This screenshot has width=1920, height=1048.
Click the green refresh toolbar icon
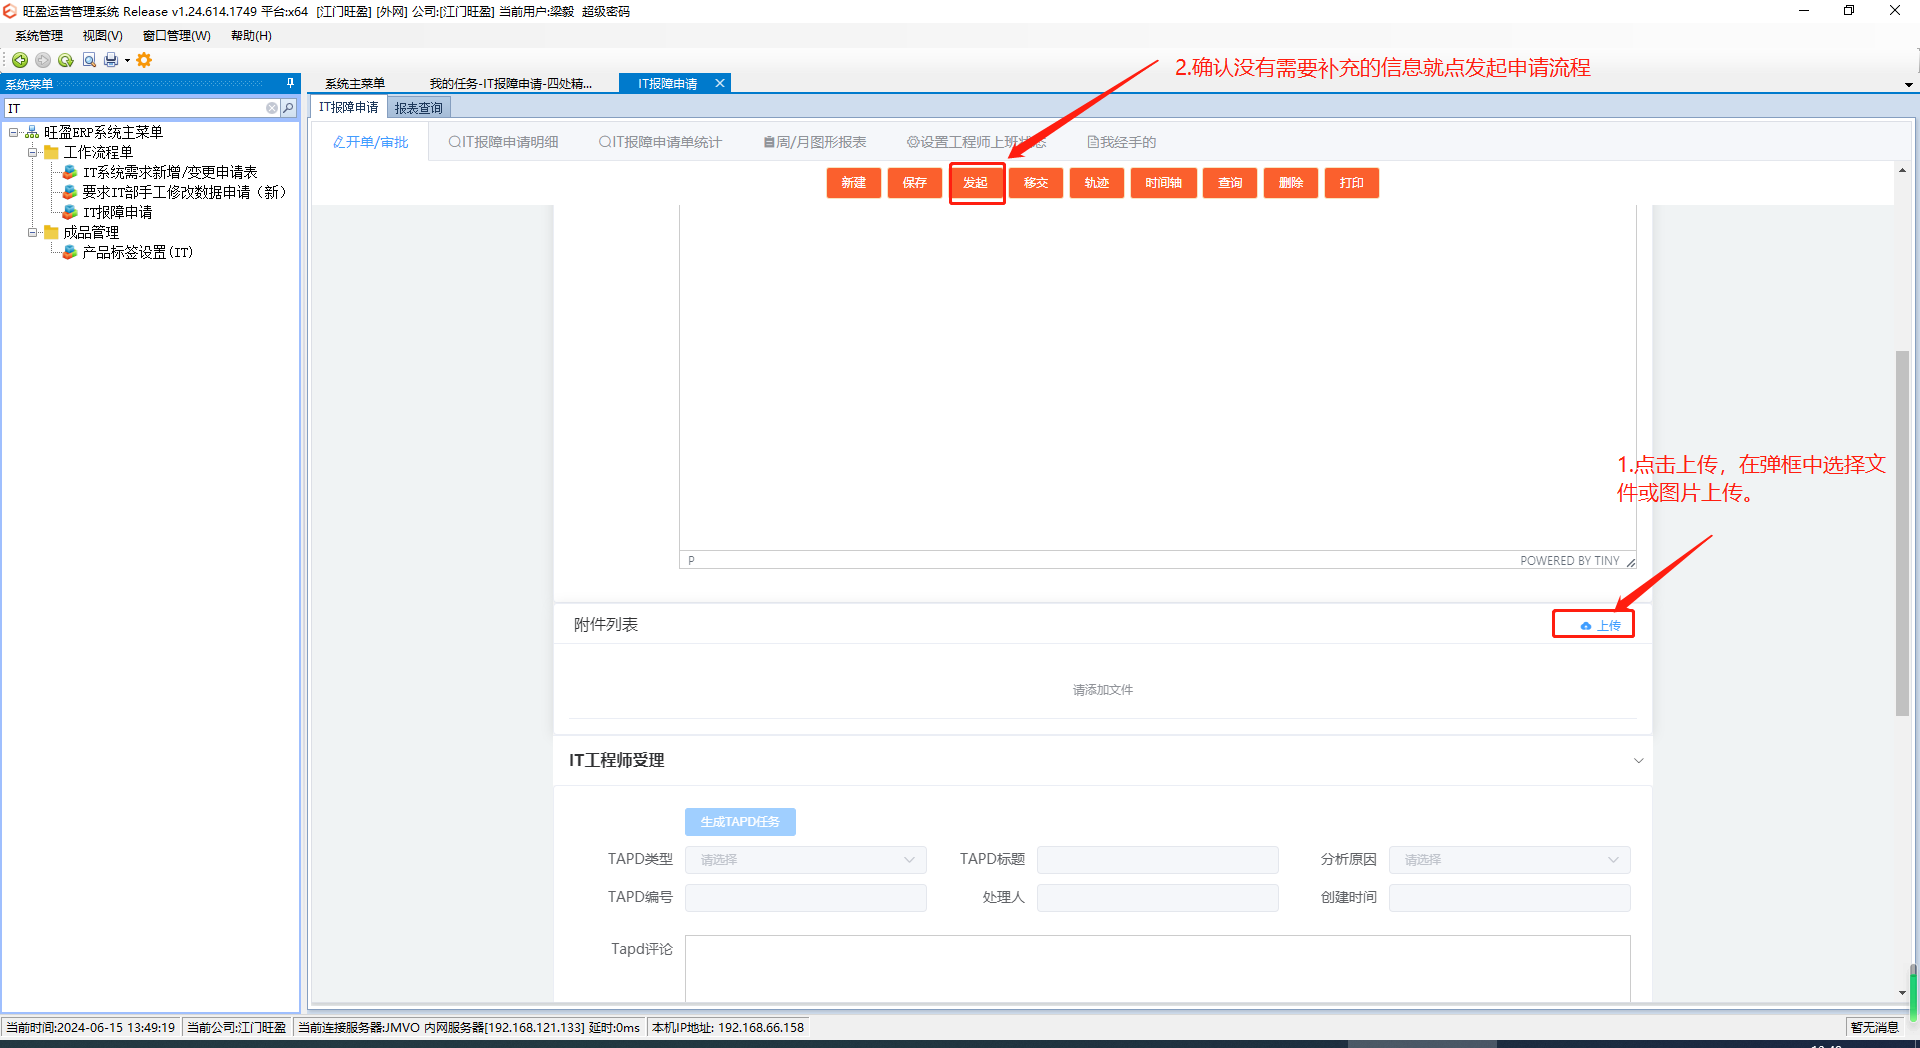(66, 60)
